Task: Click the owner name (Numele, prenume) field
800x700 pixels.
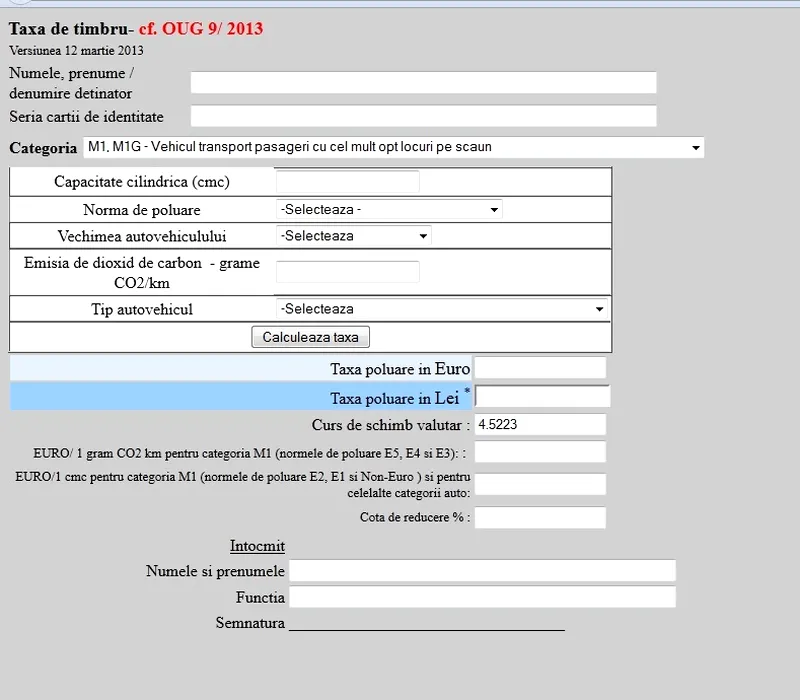Action: click(x=423, y=82)
